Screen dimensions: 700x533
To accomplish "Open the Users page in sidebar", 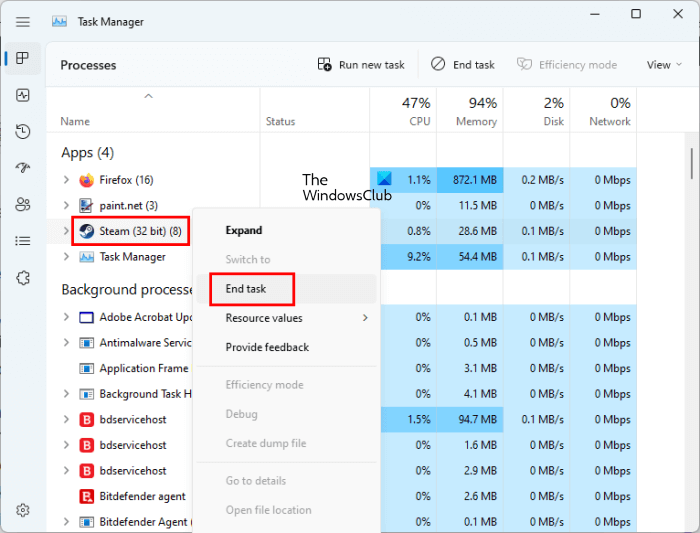I will 23,204.
